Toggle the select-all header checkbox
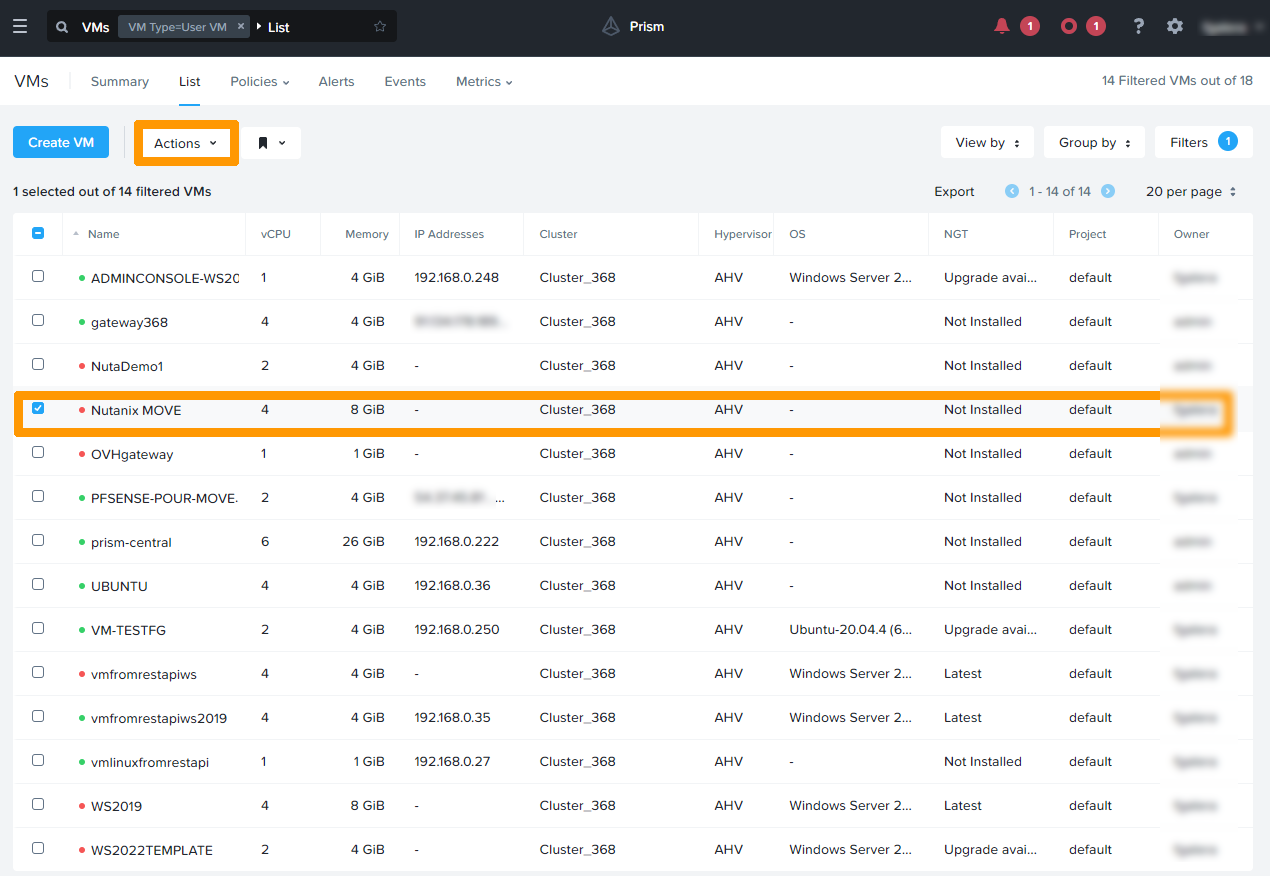Screen dimensions: 1270x876 pyautogui.click(x=38, y=233)
